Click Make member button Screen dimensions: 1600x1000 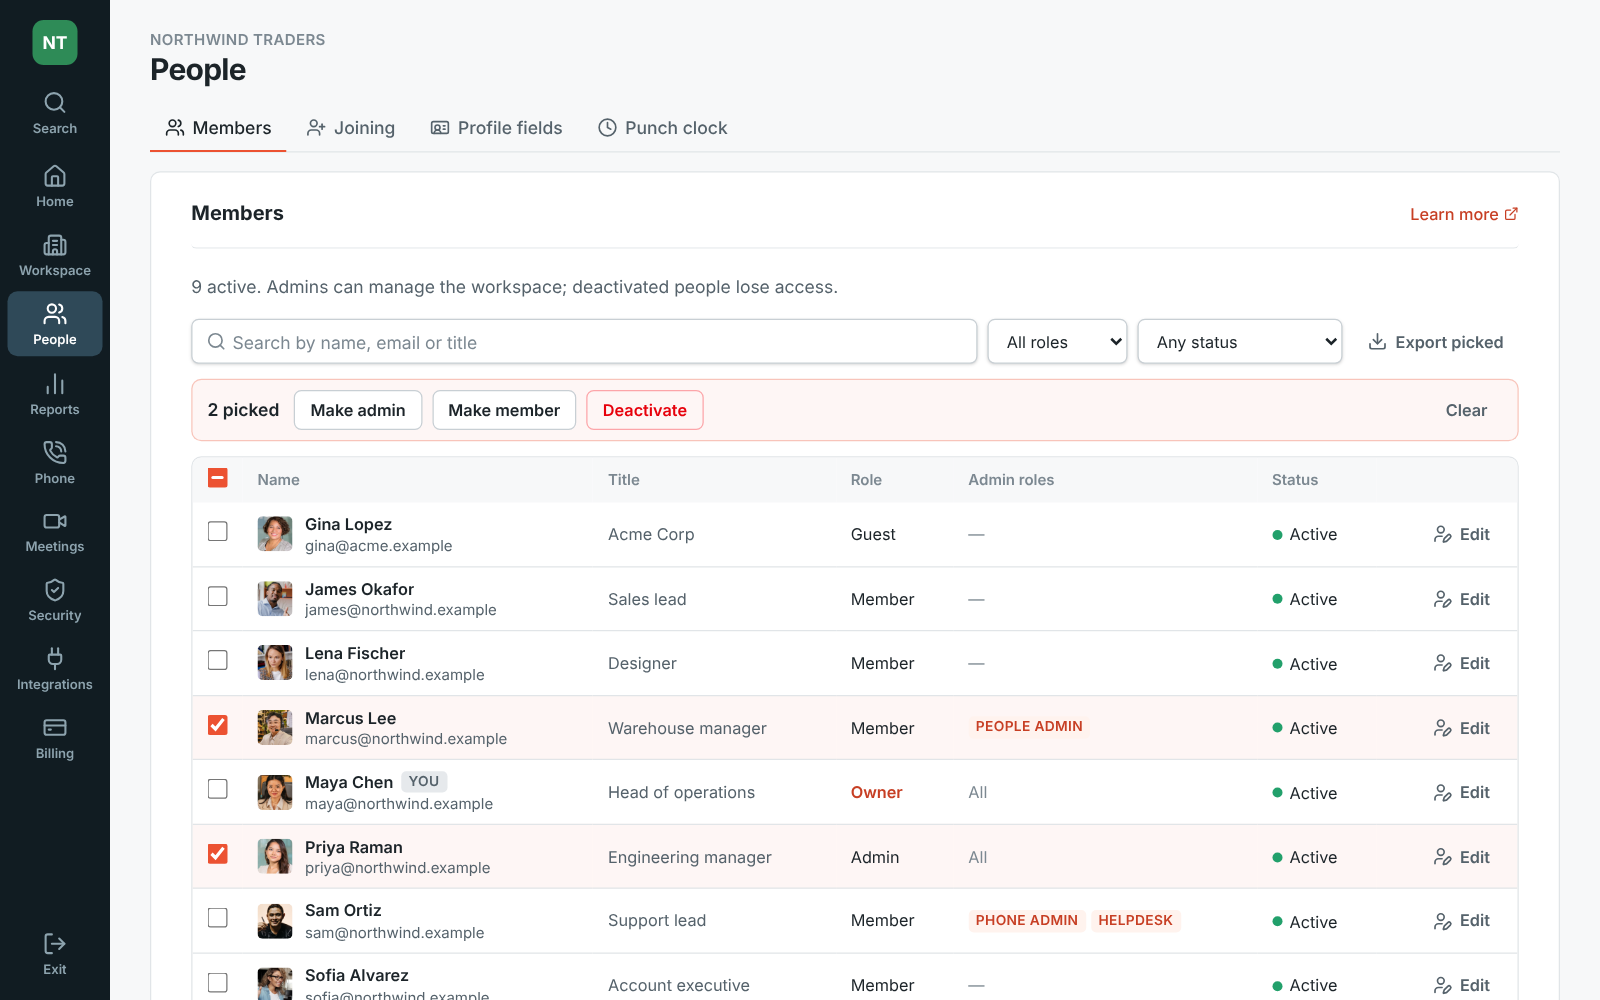tap(504, 410)
